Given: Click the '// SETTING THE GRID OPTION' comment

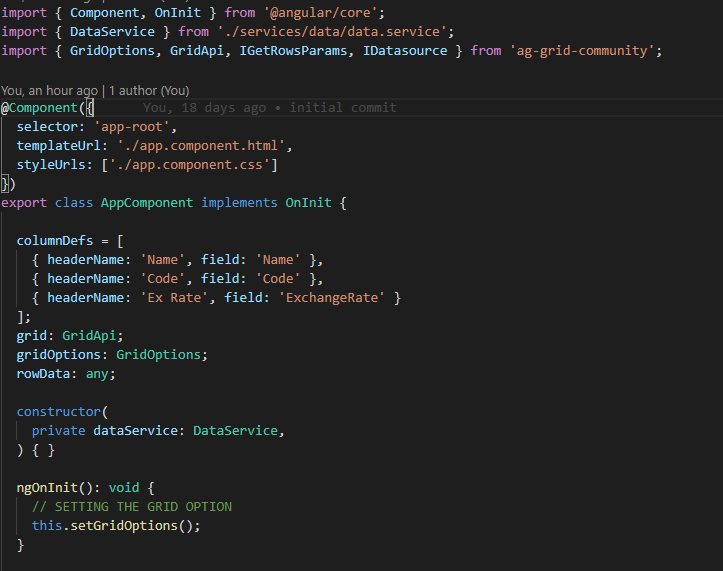Looking at the screenshot, I should tap(132, 506).
